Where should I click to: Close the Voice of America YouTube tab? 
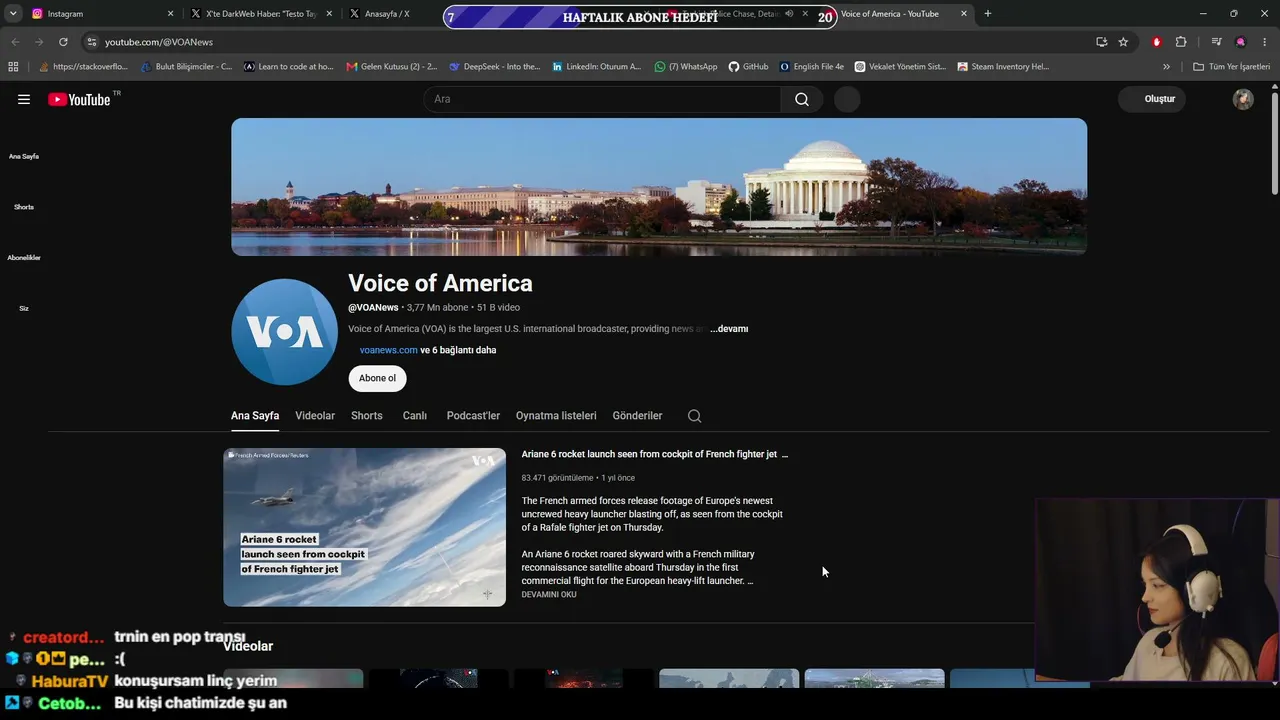(x=964, y=14)
